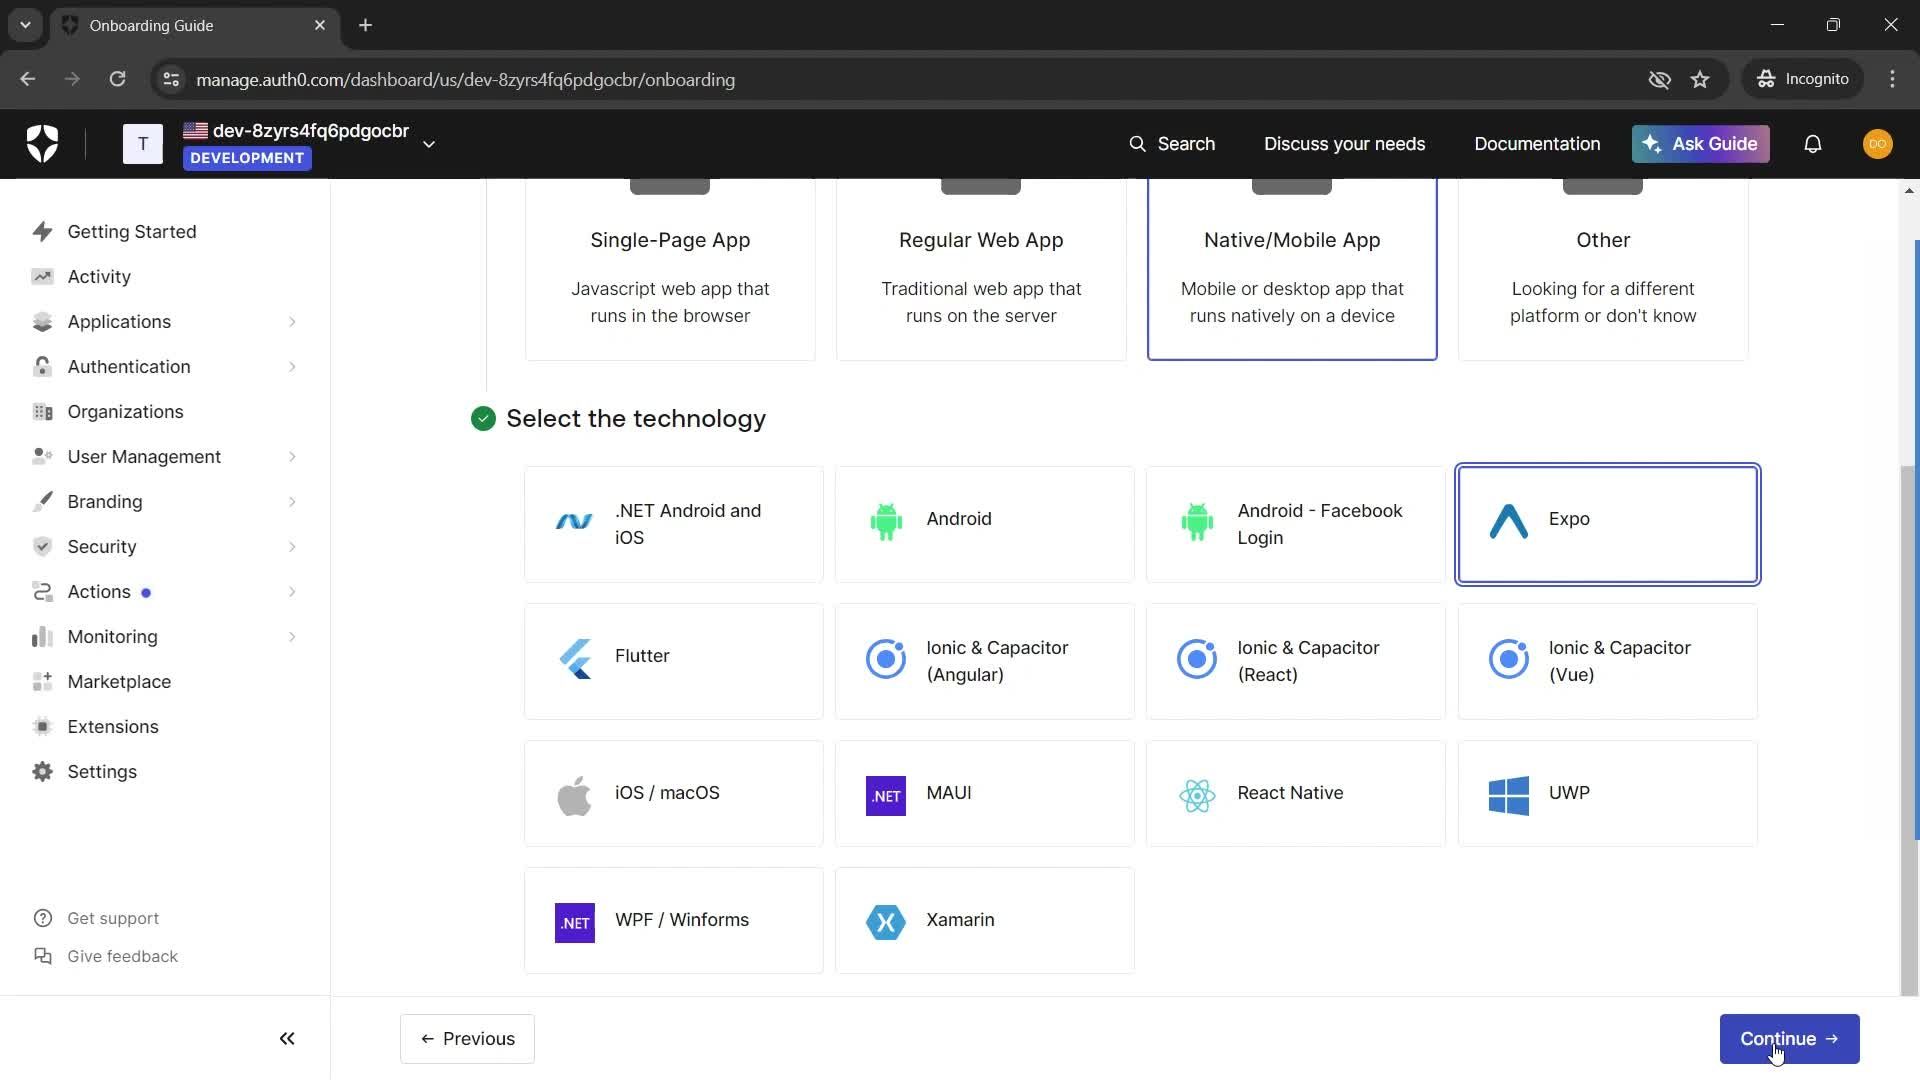Expand the Authentication submenu chevron
The image size is (1920, 1080).
(x=292, y=367)
